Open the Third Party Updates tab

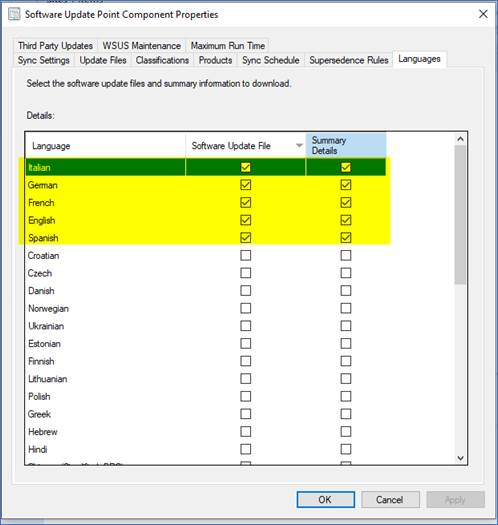tap(55, 46)
